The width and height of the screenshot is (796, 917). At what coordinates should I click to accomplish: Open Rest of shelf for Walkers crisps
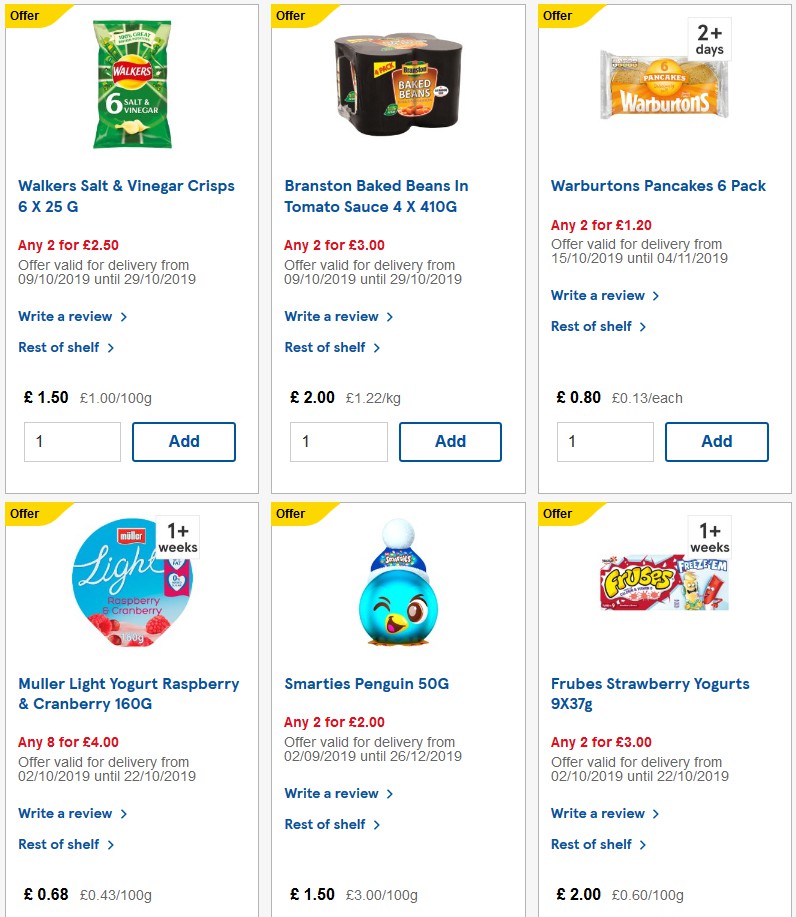[60, 347]
